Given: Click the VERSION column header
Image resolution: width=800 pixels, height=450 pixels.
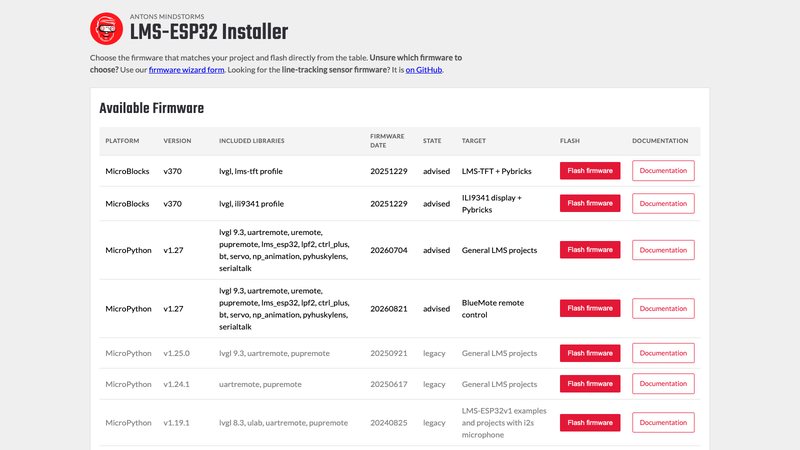Looking at the screenshot, I should pyautogui.click(x=177, y=141).
